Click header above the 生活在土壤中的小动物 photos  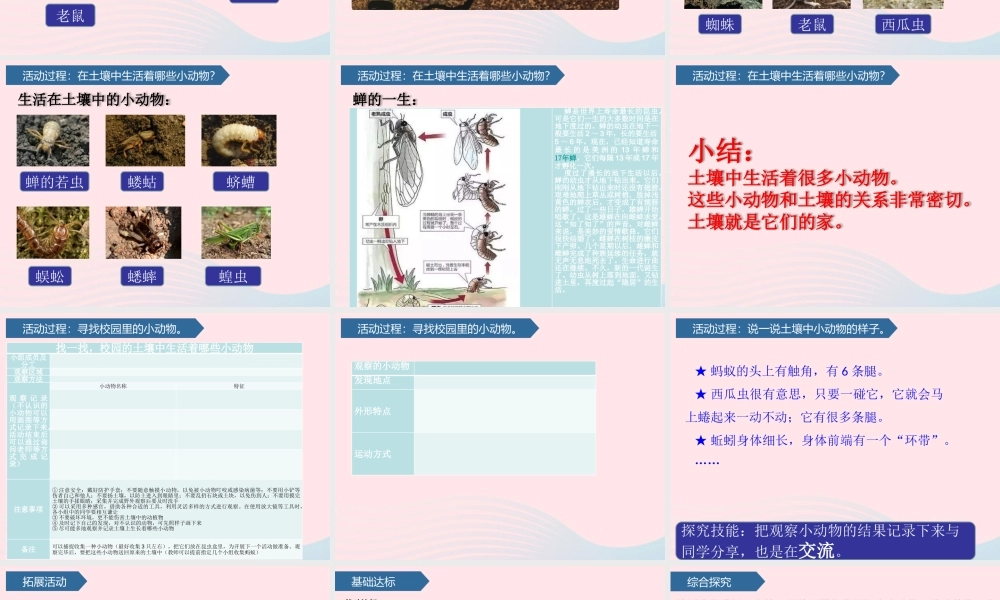(118, 75)
